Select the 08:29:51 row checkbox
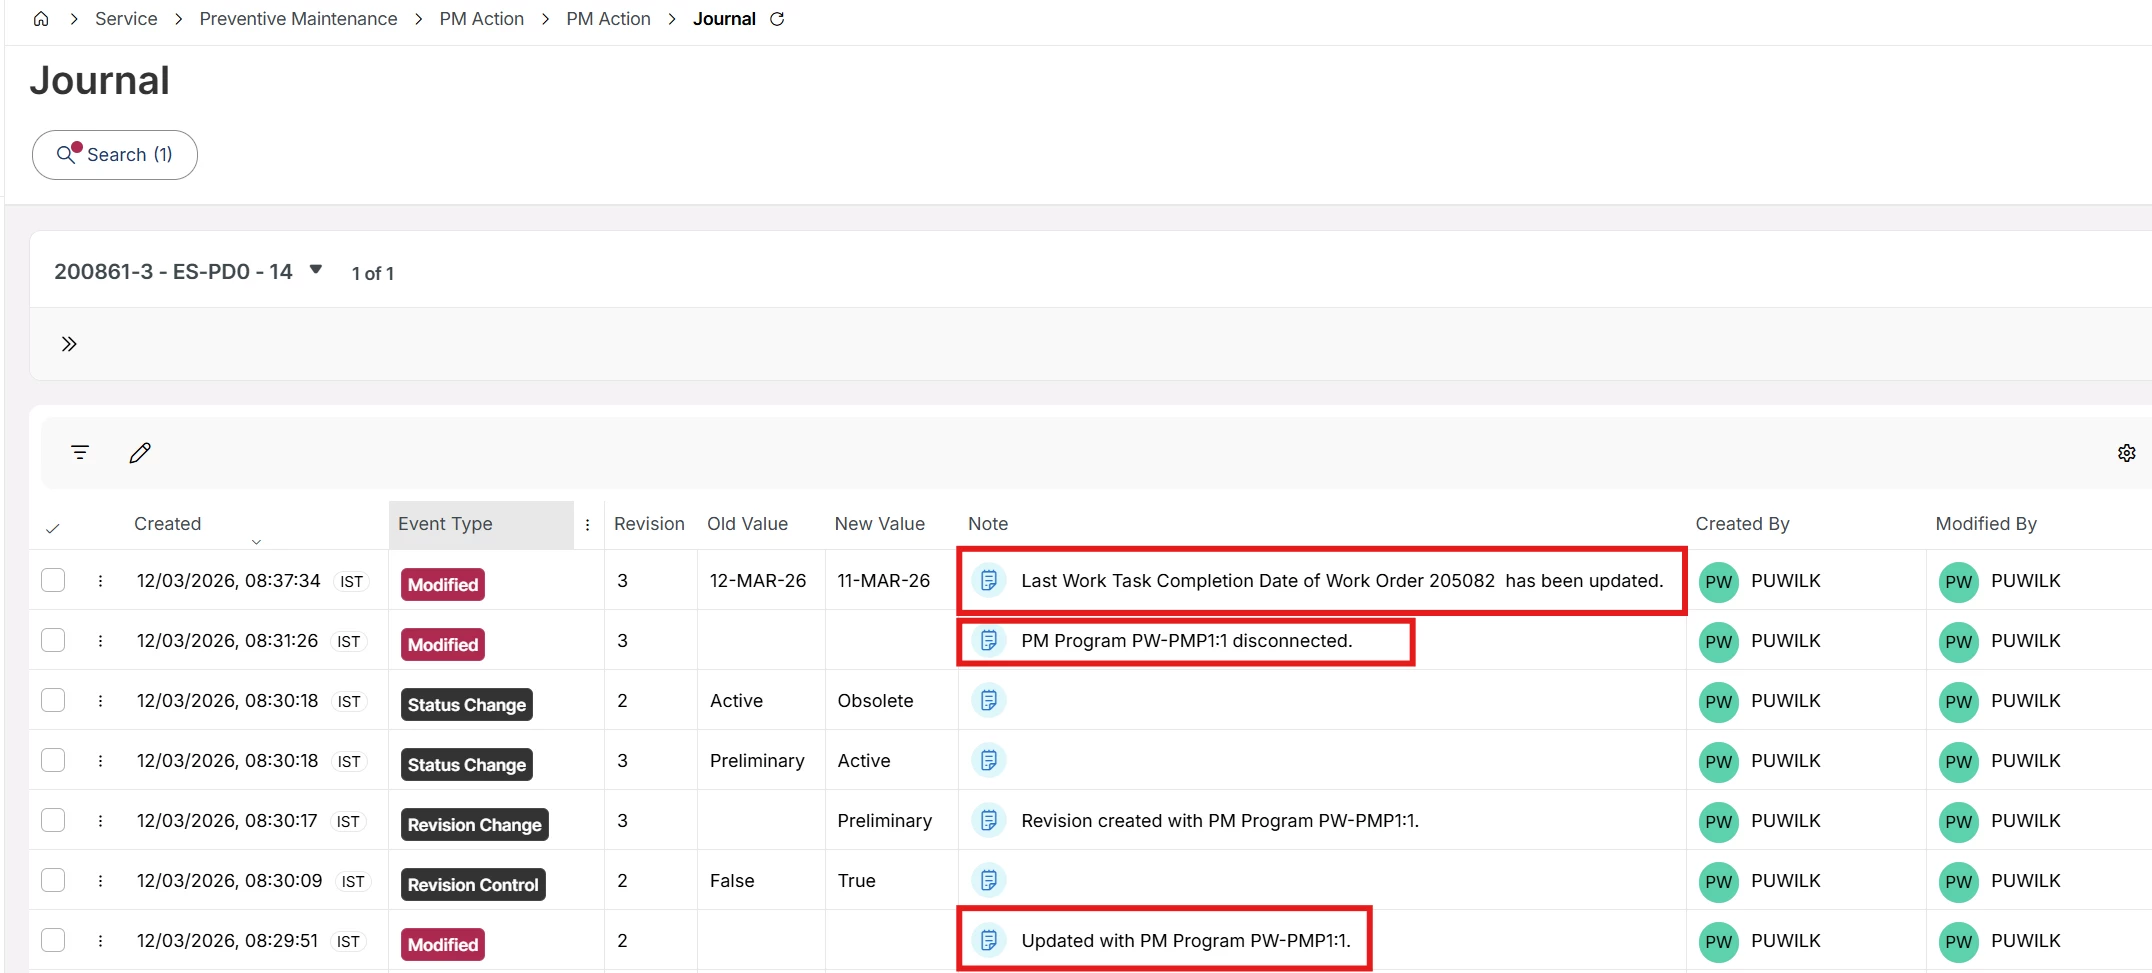This screenshot has height=973, width=2152. point(53,940)
